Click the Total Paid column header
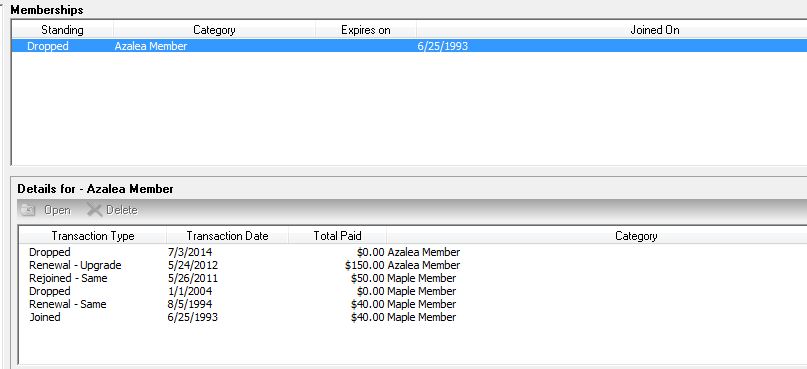807x369 pixels. [338, 236]
